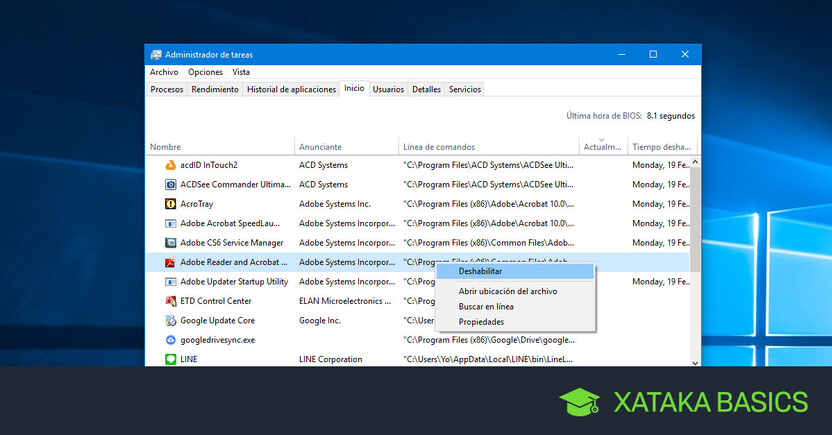
Task: Open the Archivo menu
Action: click(x=164, y=72)
